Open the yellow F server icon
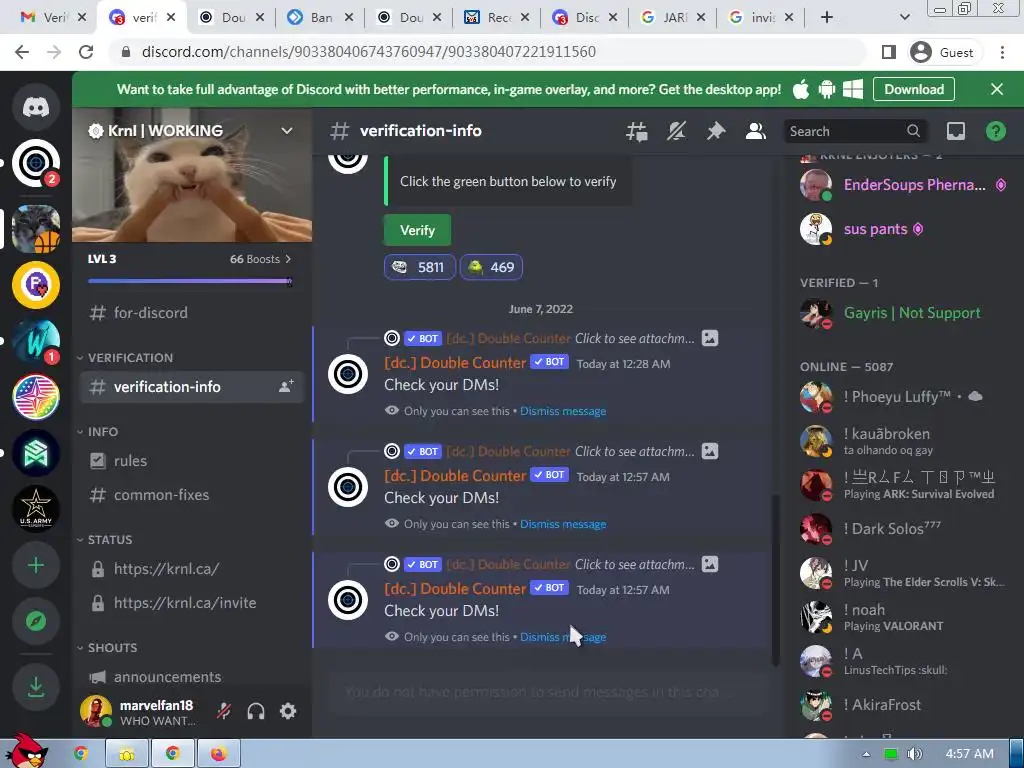Screen dimensions: 1024x768 (36, 285)
